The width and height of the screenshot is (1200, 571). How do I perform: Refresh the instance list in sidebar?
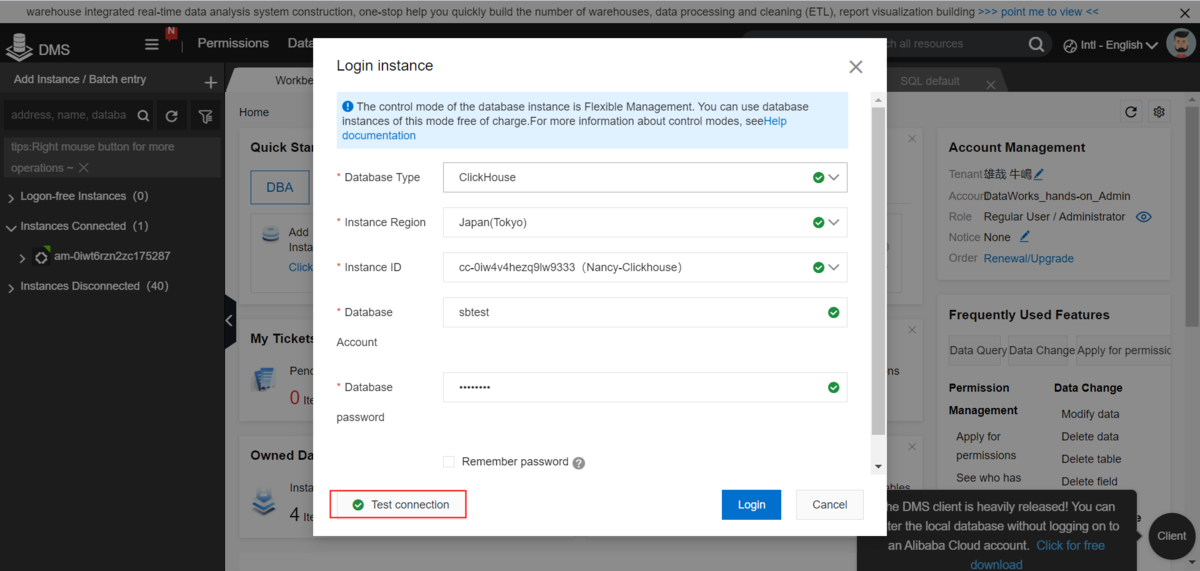[x=171, y=116]
